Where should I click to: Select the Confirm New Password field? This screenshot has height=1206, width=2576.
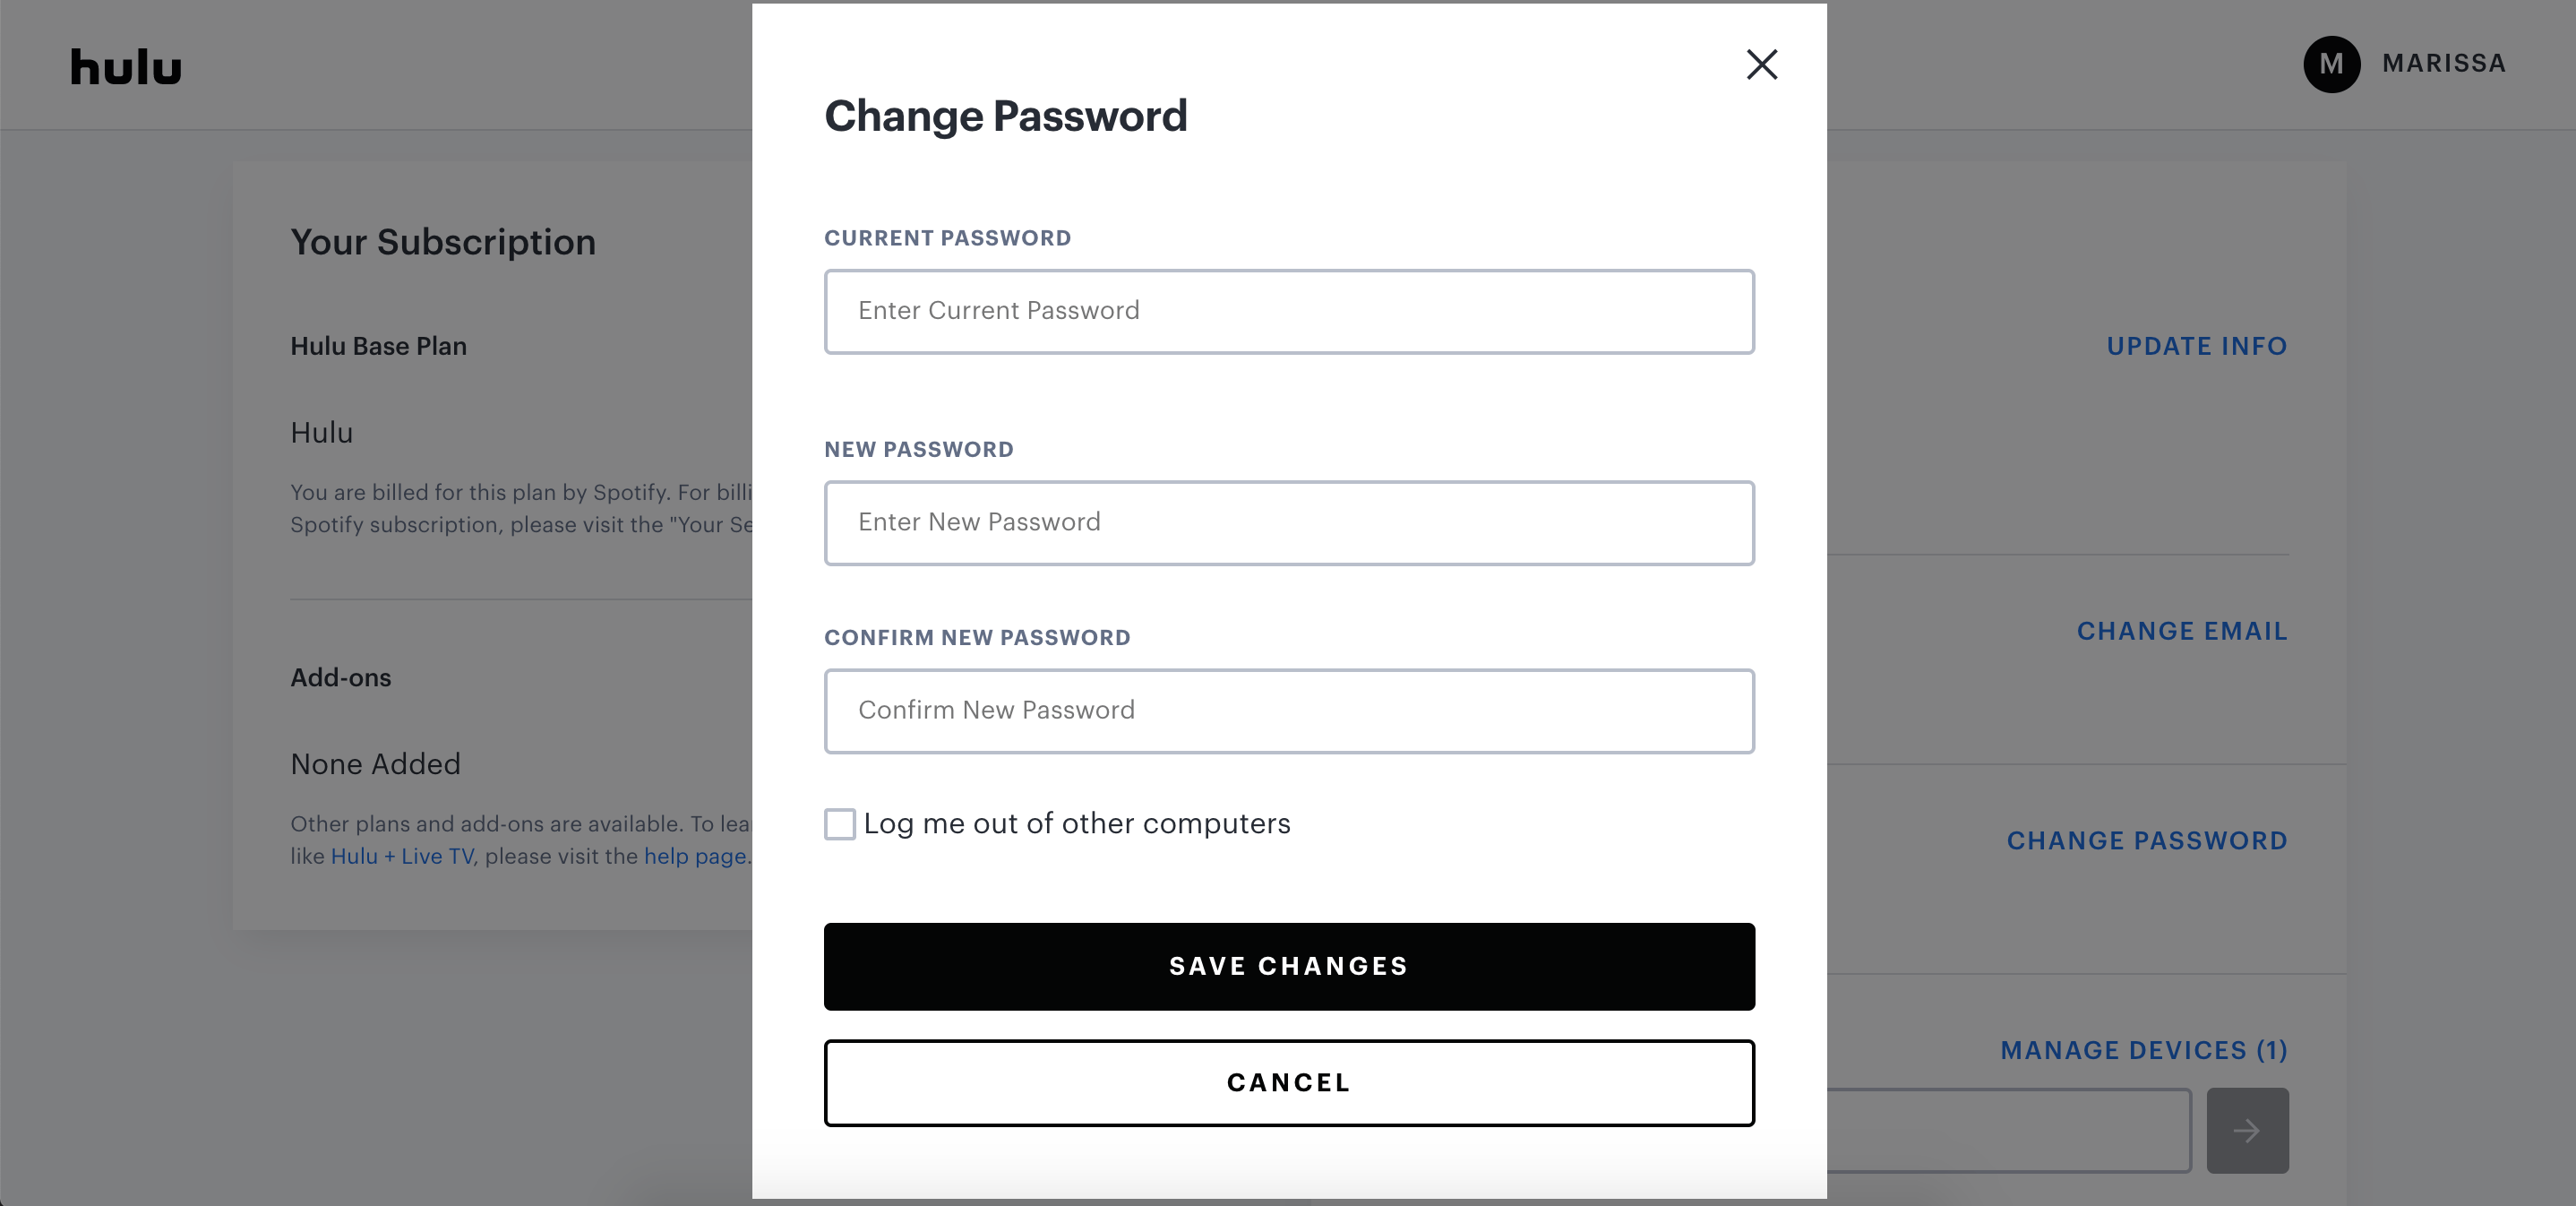[x=1288, y=711]
